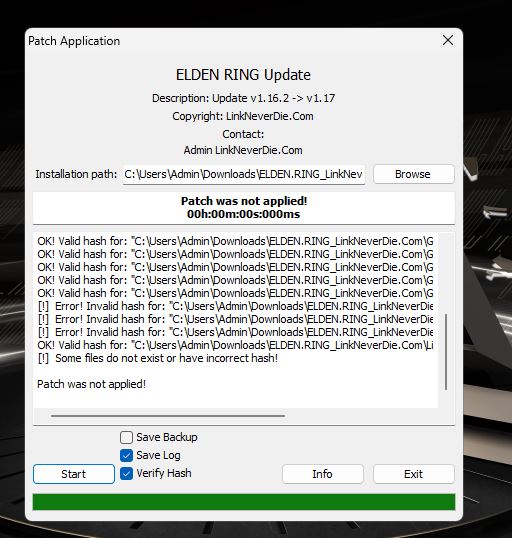The image size is (512, 538).
Task: Click "Copyright: LinkNeverDie.Com" text
Action: click(x=243, y=116)
